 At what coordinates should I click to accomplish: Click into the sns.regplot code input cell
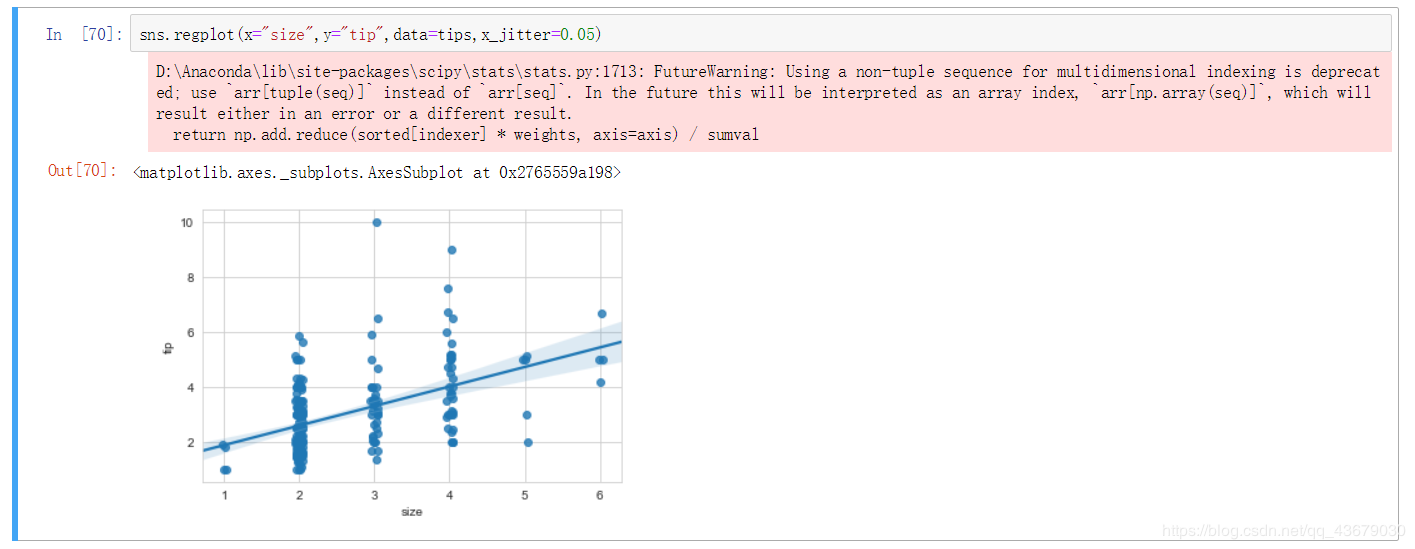(x=760, y=34)
